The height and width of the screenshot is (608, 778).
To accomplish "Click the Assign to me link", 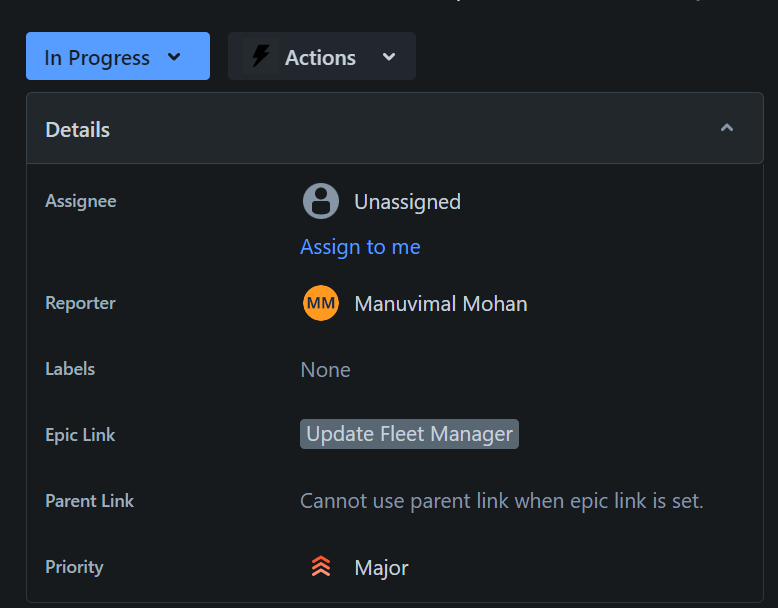I will tap(360, 247).
